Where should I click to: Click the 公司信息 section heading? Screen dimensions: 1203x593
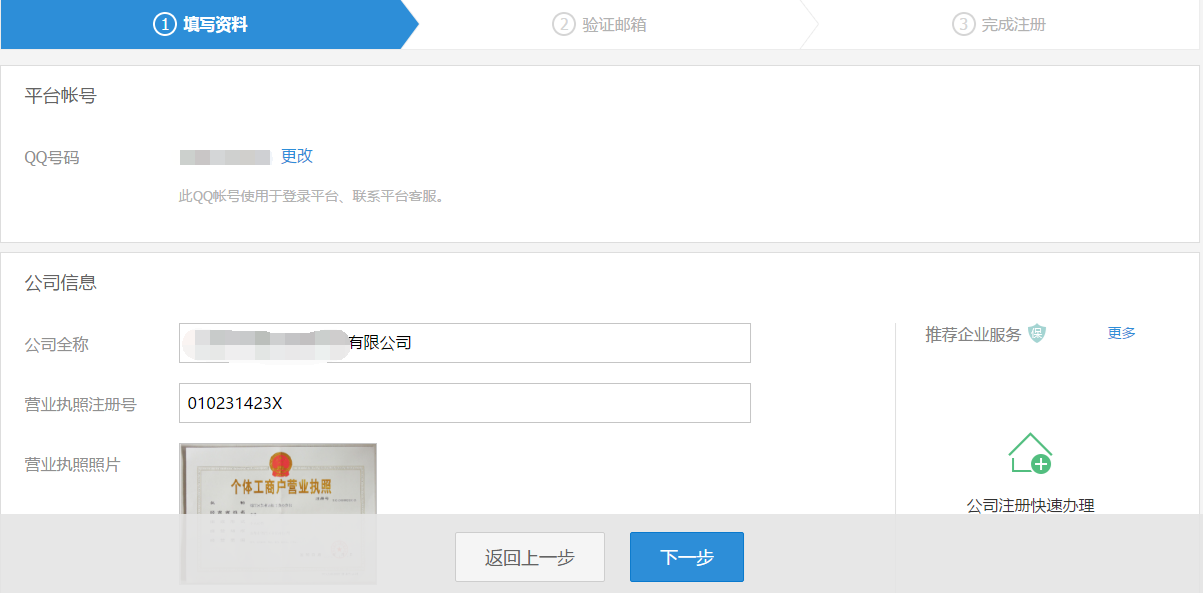coord(61,283)
